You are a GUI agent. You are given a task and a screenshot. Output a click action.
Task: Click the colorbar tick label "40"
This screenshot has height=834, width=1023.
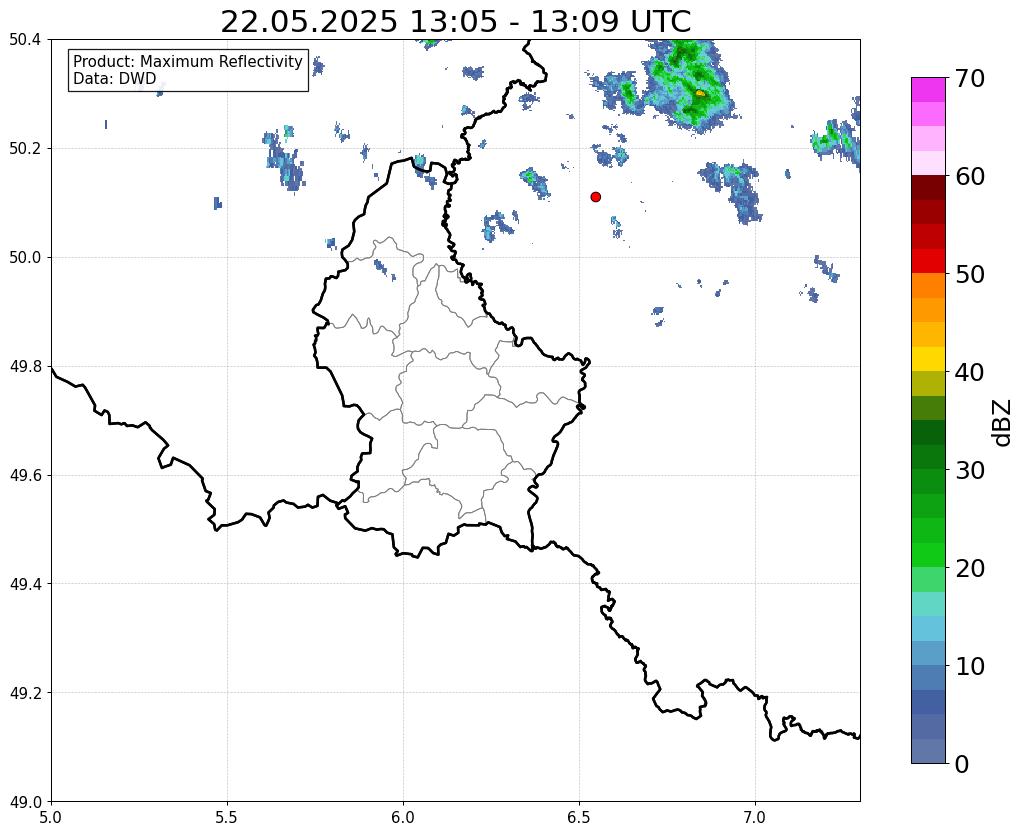(x=970, y=372)
